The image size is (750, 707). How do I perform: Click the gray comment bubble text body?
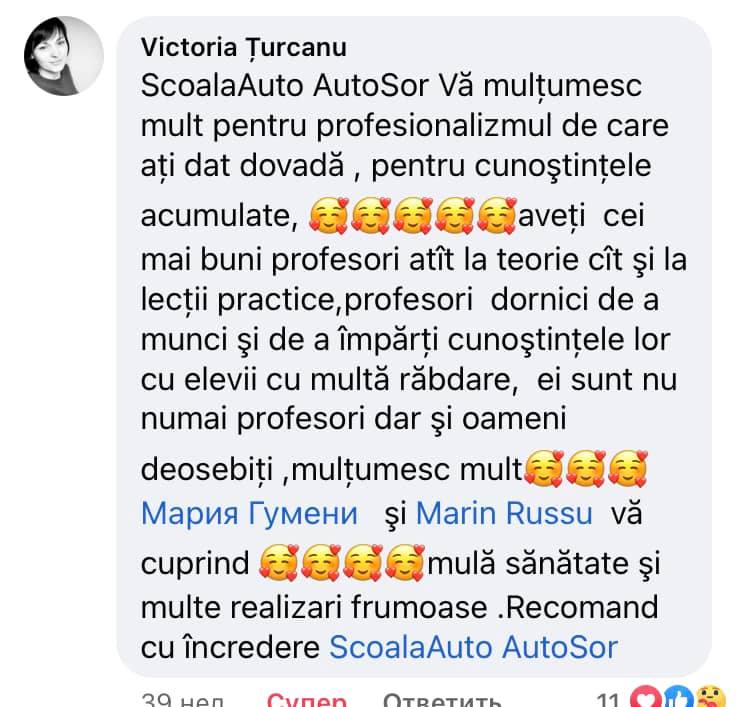coord(414,346)
